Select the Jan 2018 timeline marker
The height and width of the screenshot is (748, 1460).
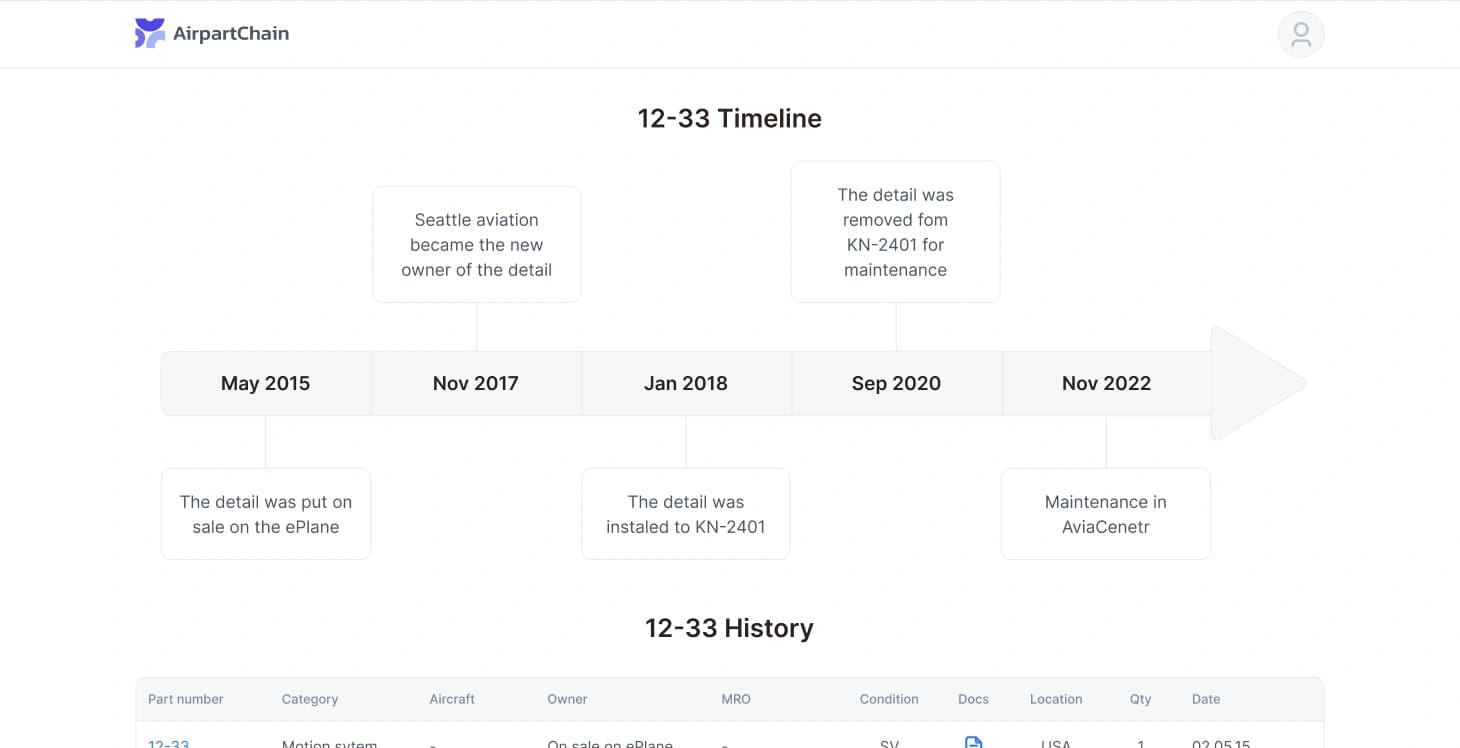pos(685,383)
